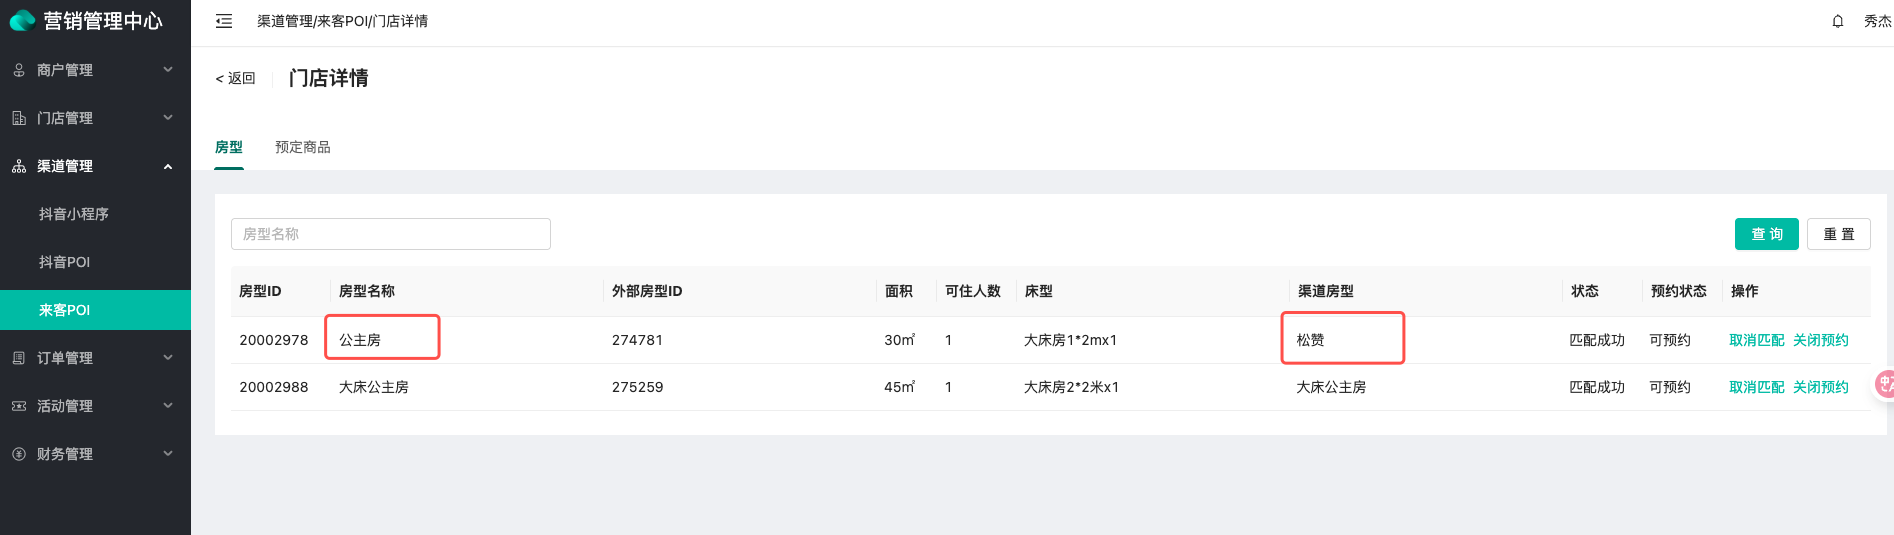This screenshot has width=1894, height=535.
Task: Click the 财务管理 coin icon
Action: coord(19,454)
